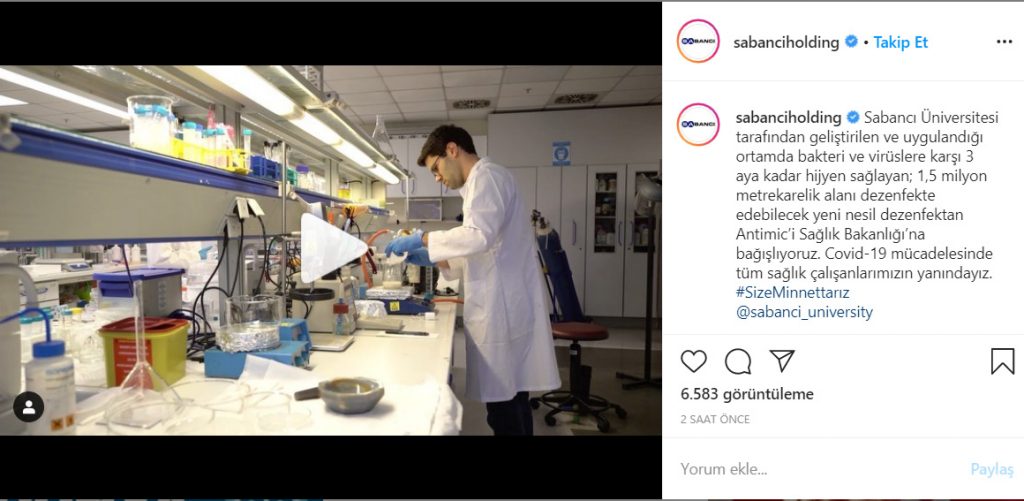This screenshot has width=1024, height=501.
Task: Open @sabanci_university mention link
Action: tap(804, 312)
